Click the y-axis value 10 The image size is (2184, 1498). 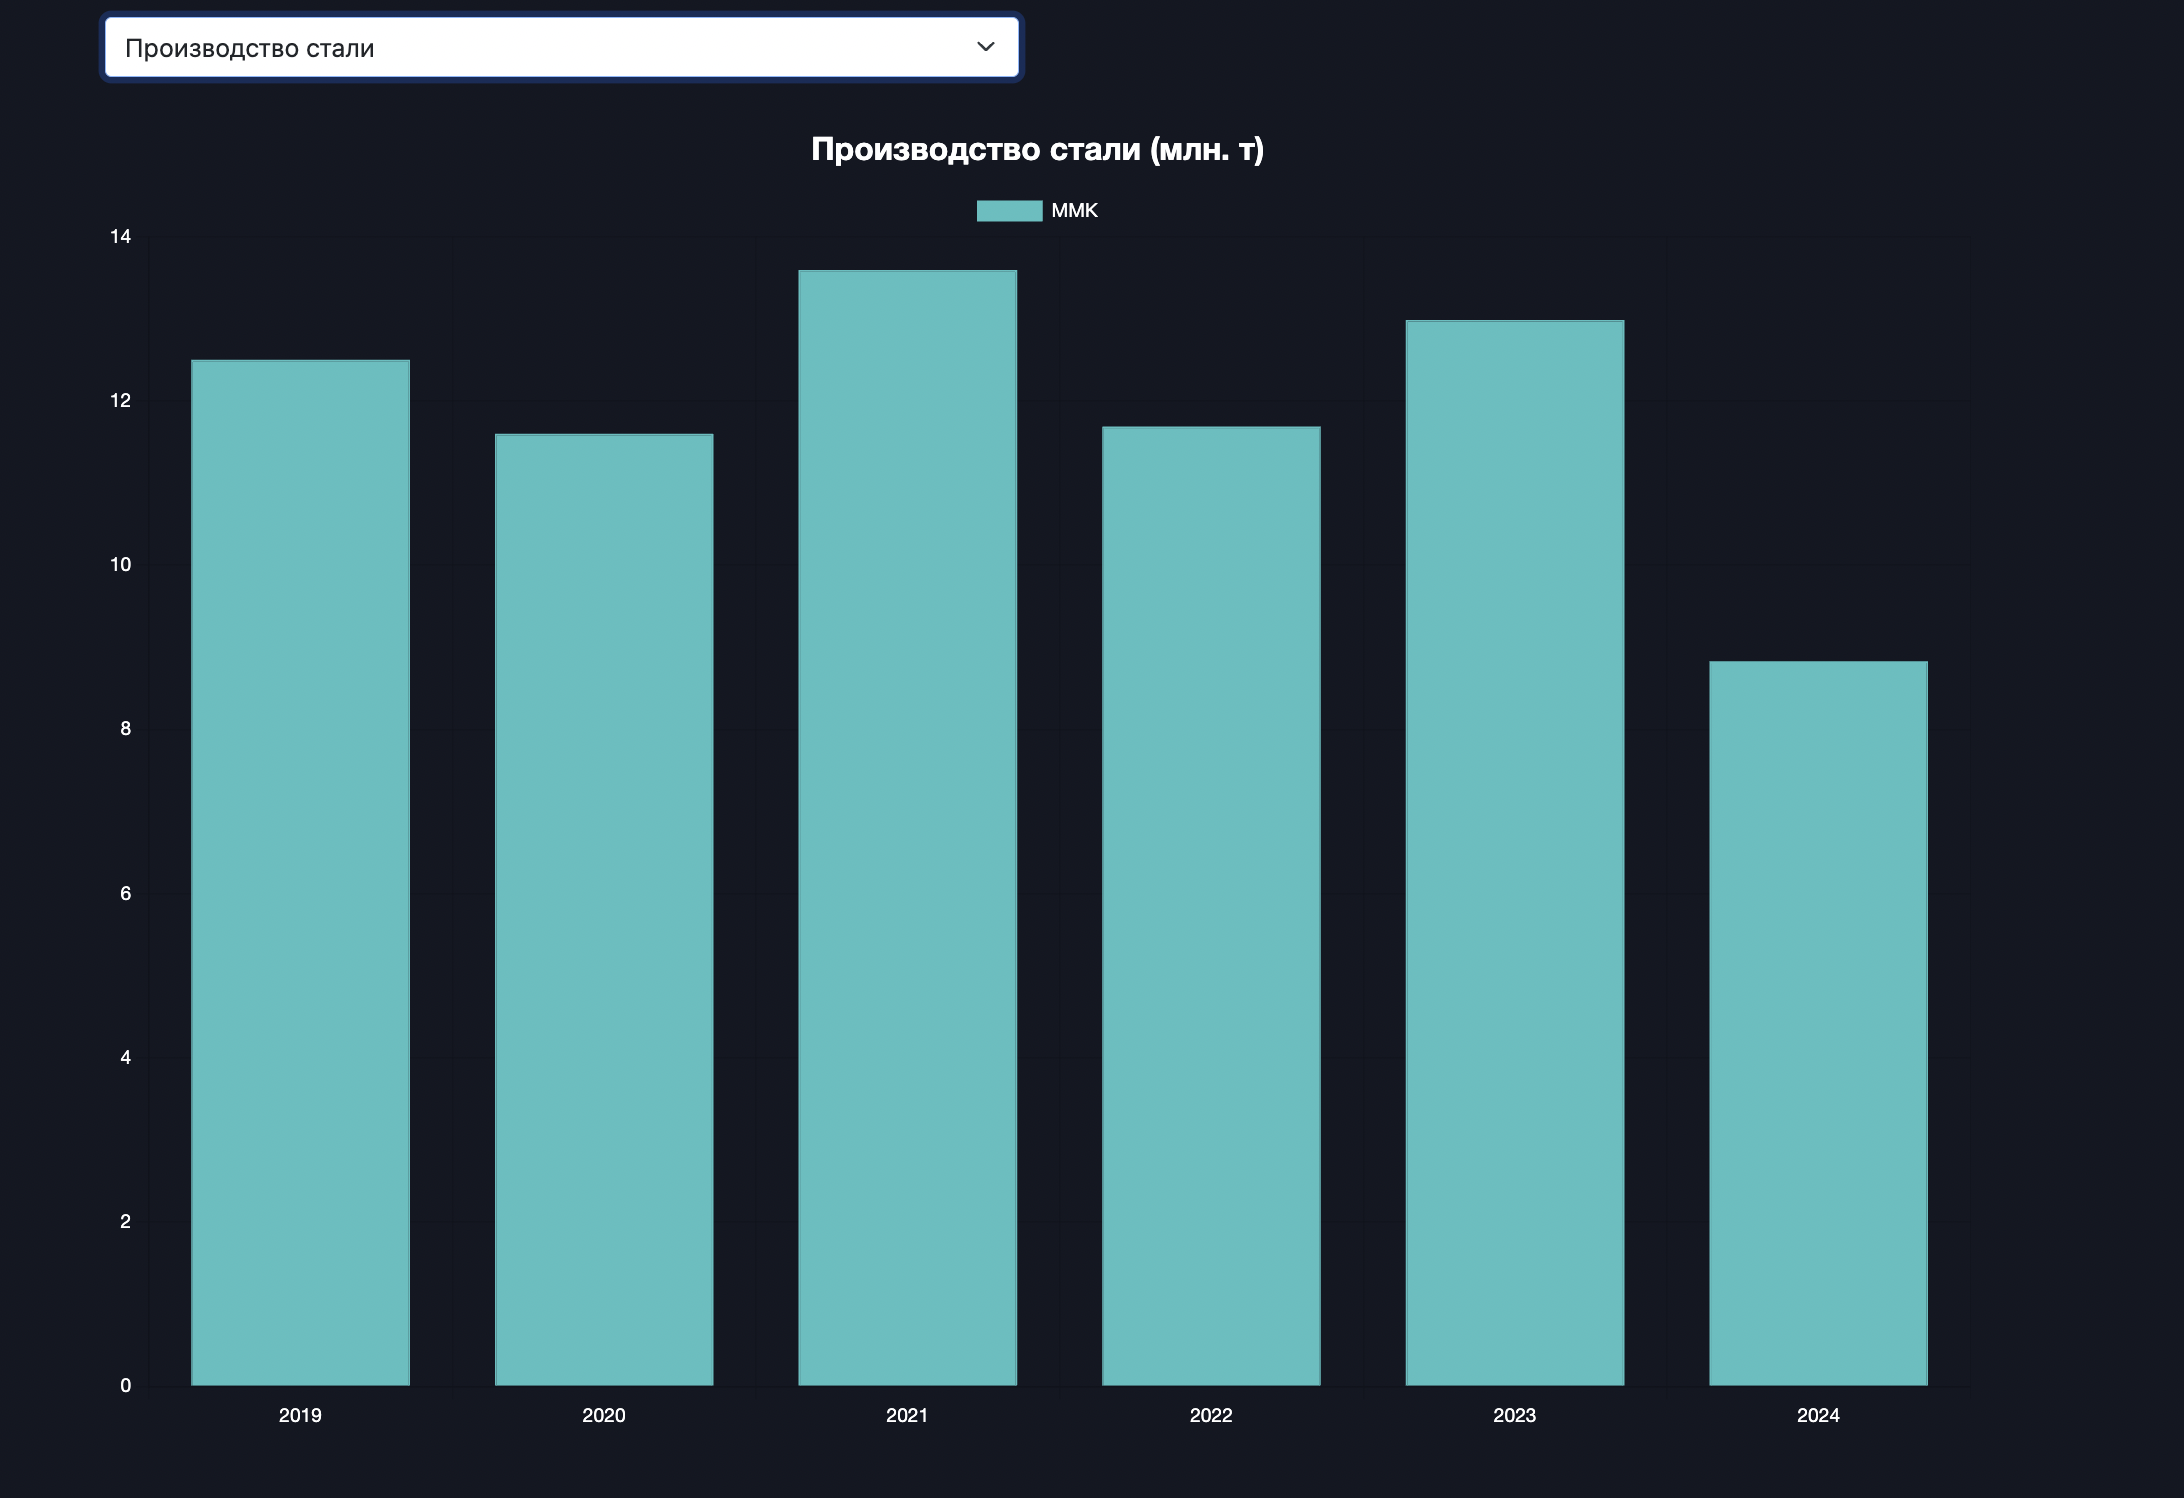pos(121,565)
